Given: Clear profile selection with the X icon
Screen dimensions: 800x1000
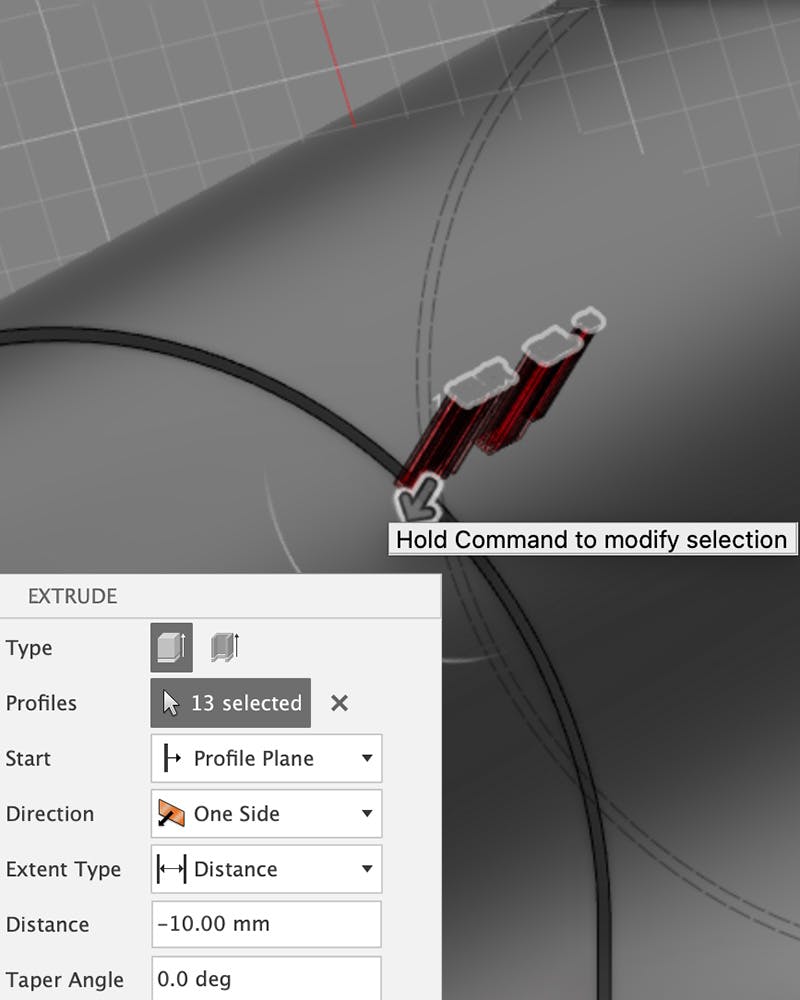Looking at the screenshot, I should click(339, 703).
